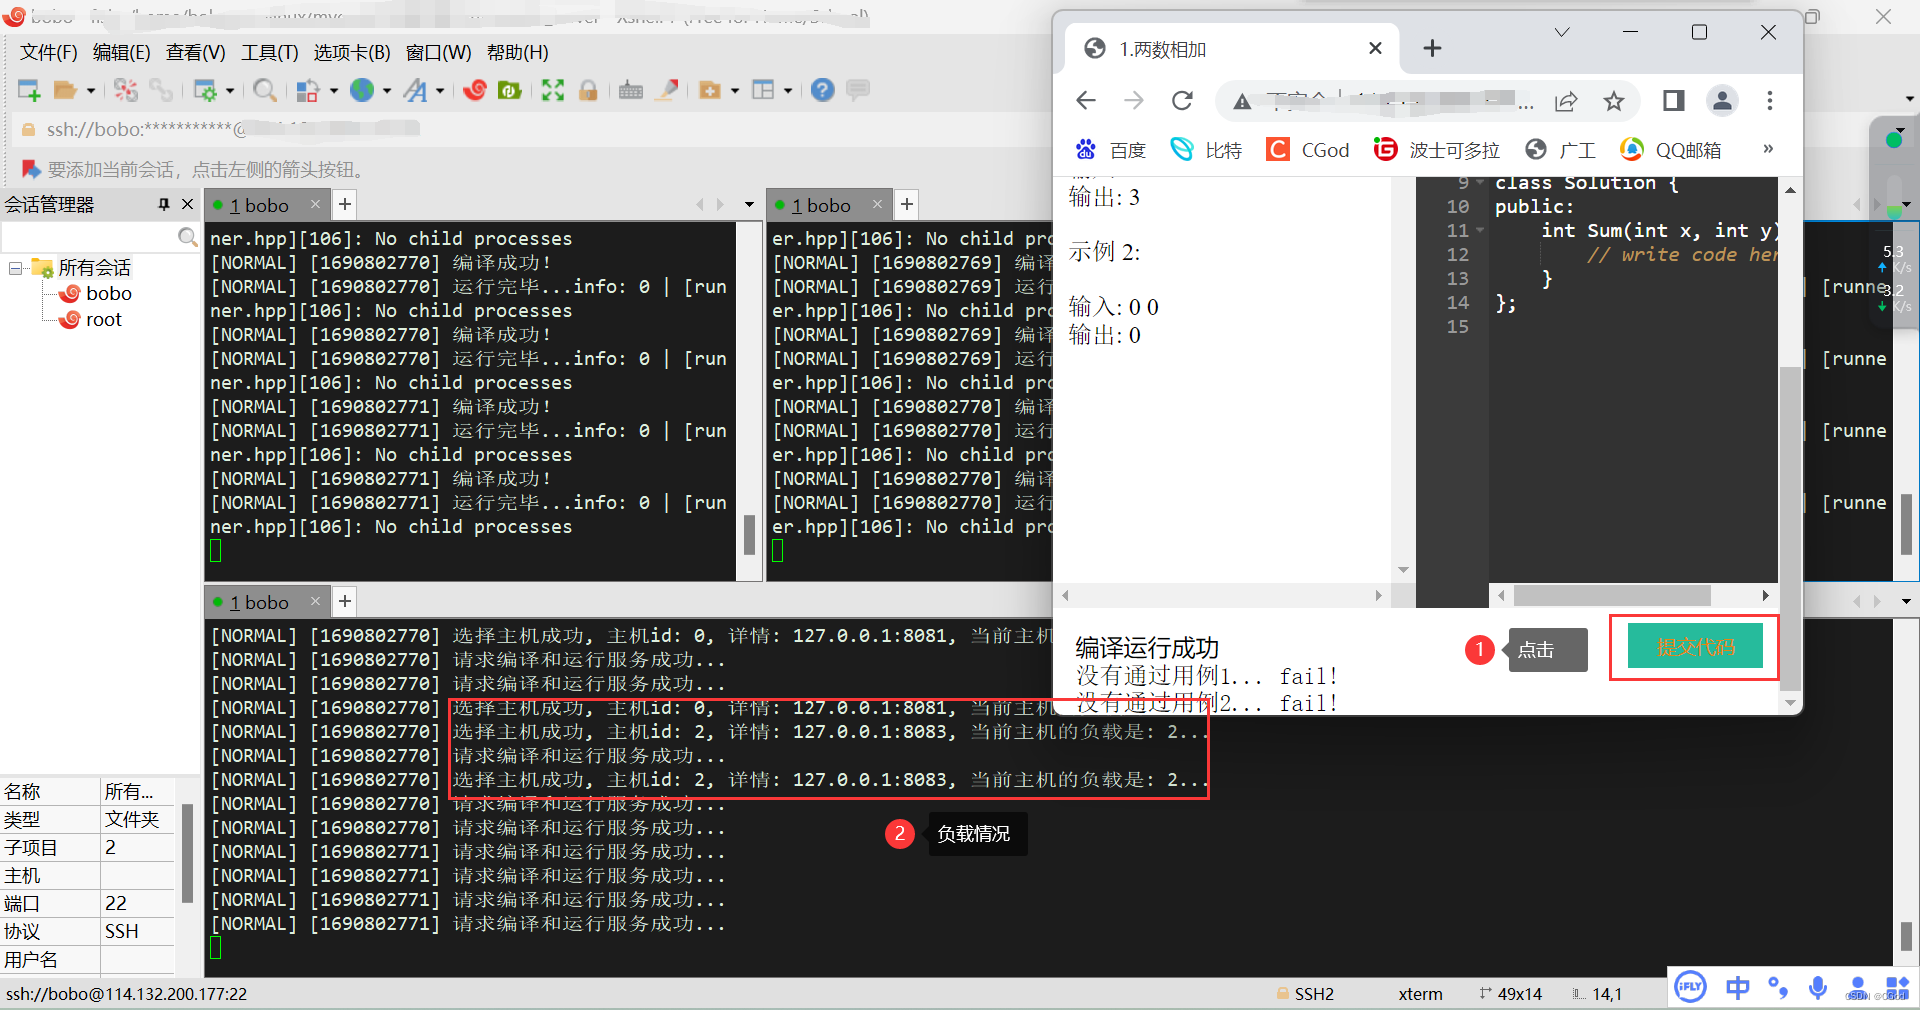The width and height of the screenshot is (1920, 1010).
Task: Click the highlighter pen icon
Action: 667,90
